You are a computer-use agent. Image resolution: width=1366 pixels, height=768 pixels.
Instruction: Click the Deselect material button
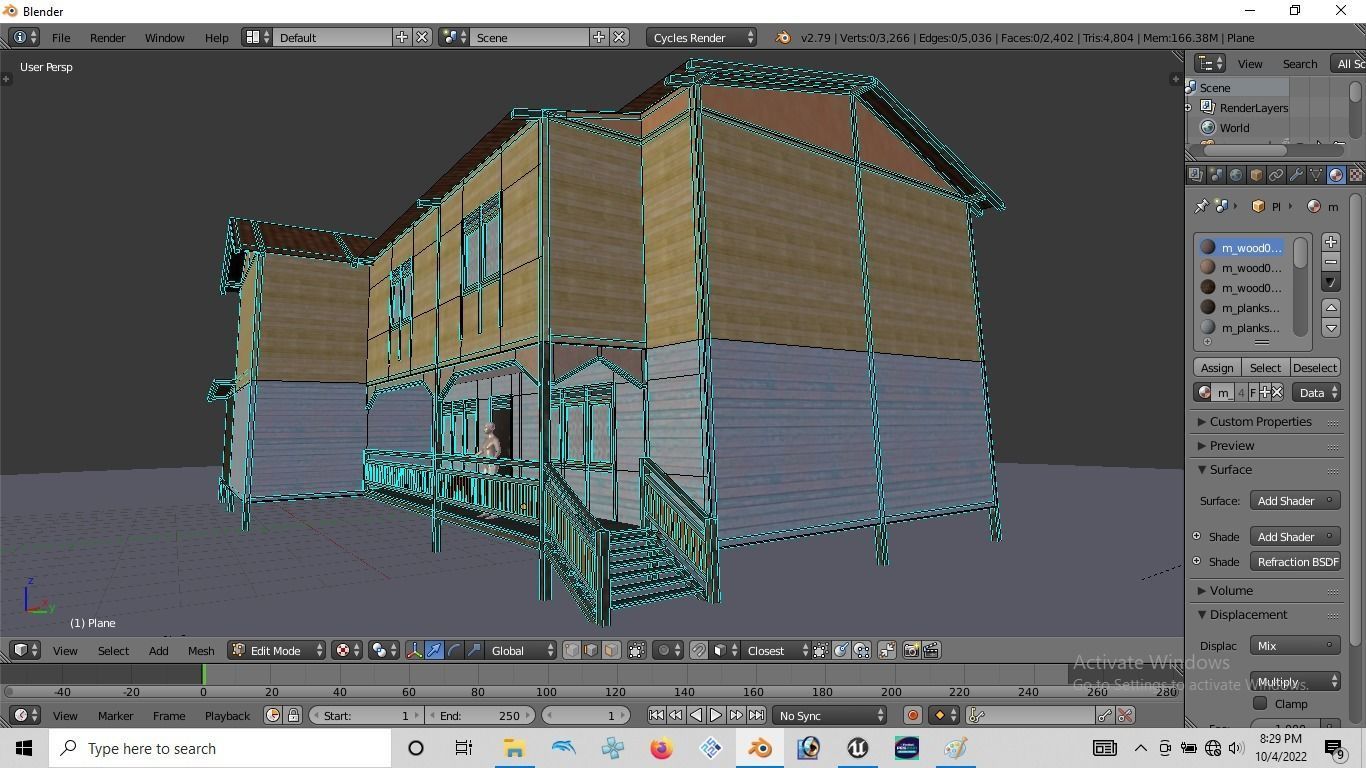(1314, 367)
